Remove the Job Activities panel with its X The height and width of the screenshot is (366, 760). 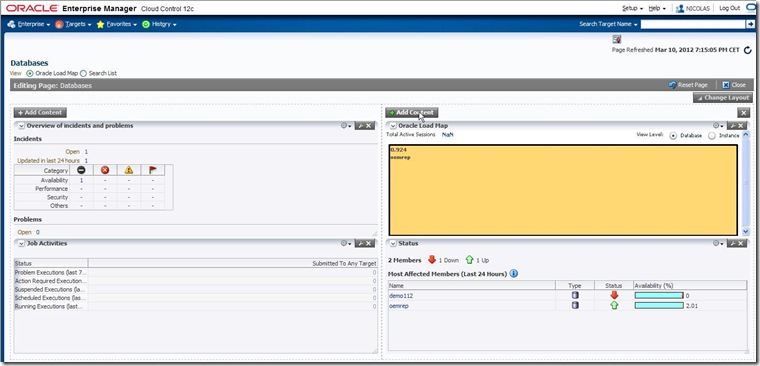point(369,243)
